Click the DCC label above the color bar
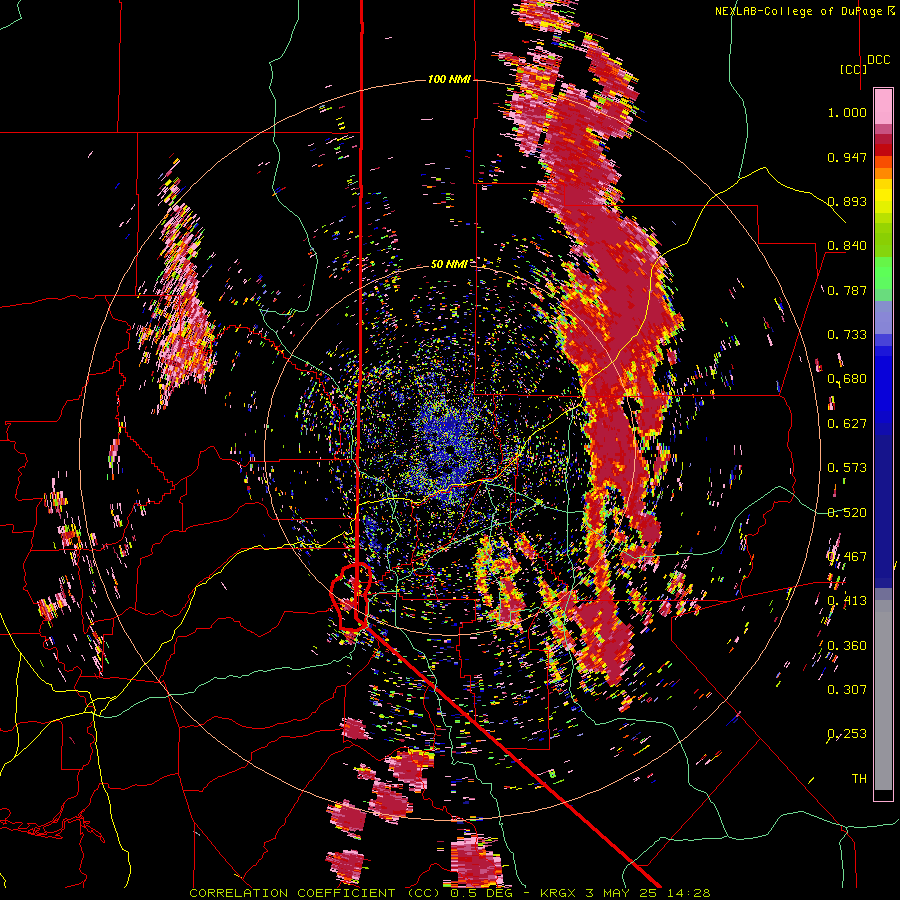Viewport: 900px width, 900px height. pos(879,59)
